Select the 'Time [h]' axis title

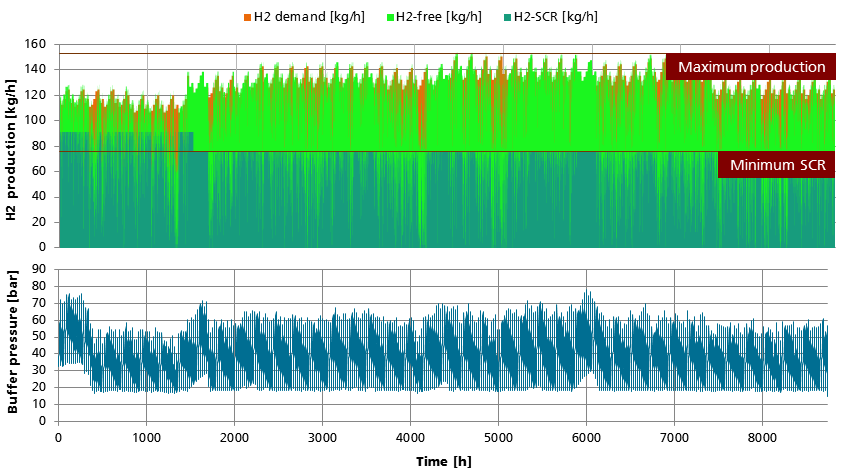(443, 461)
